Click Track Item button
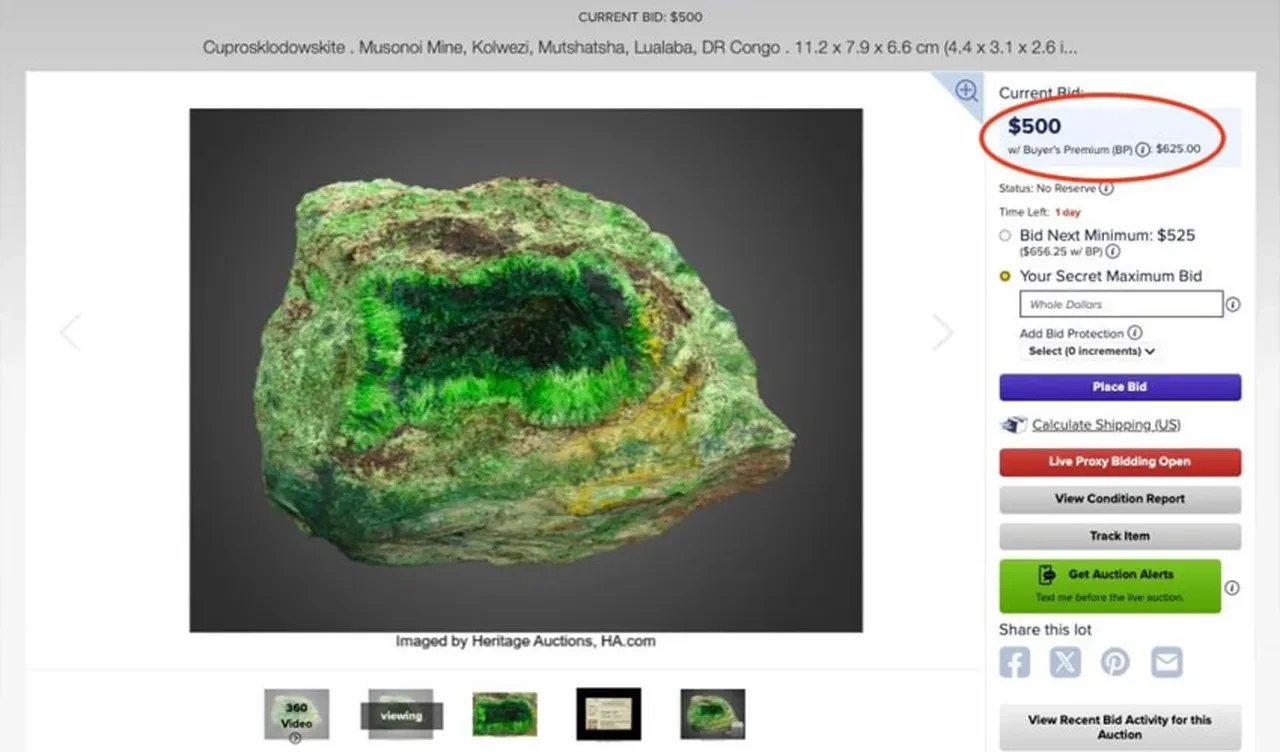 pyautogui.click(x=1120, y=536)
